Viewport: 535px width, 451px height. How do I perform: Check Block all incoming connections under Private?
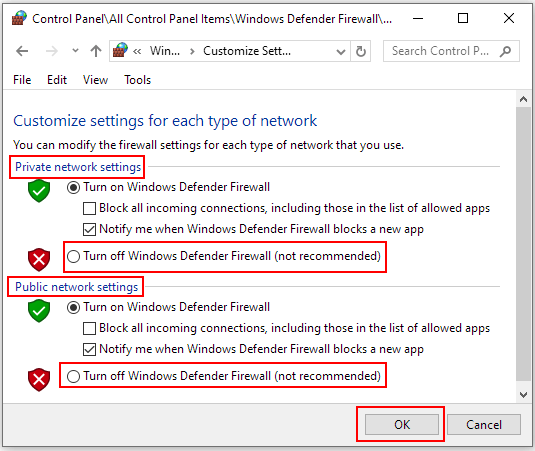[89, 208]
